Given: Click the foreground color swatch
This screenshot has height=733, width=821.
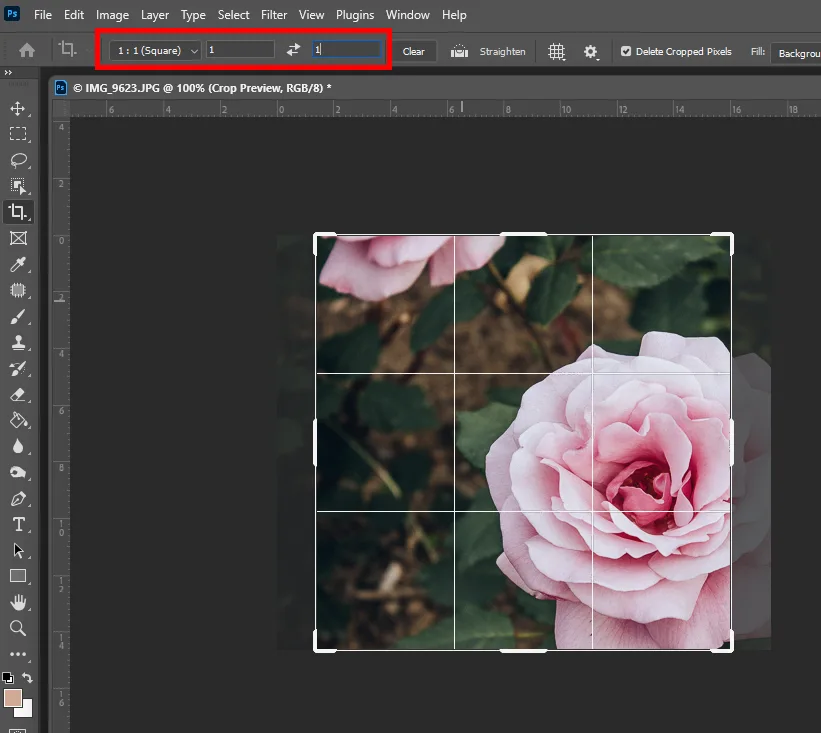Looking at the screenshot, I should (13, 697).
